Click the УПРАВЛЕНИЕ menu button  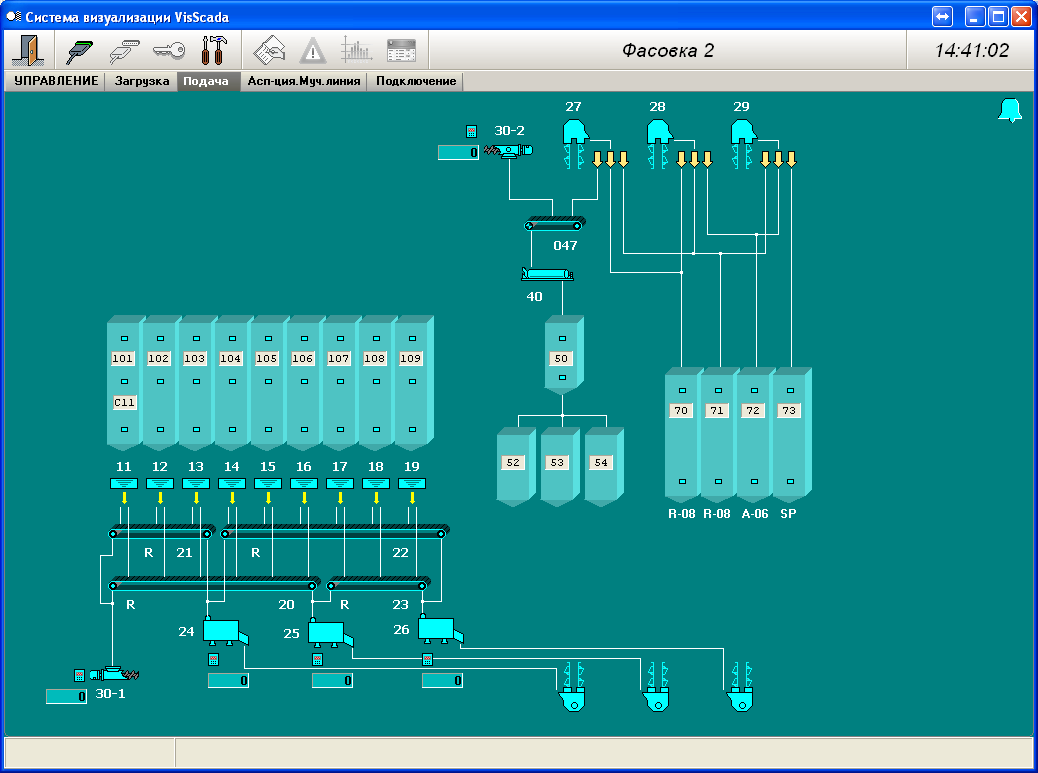[56, 81]
